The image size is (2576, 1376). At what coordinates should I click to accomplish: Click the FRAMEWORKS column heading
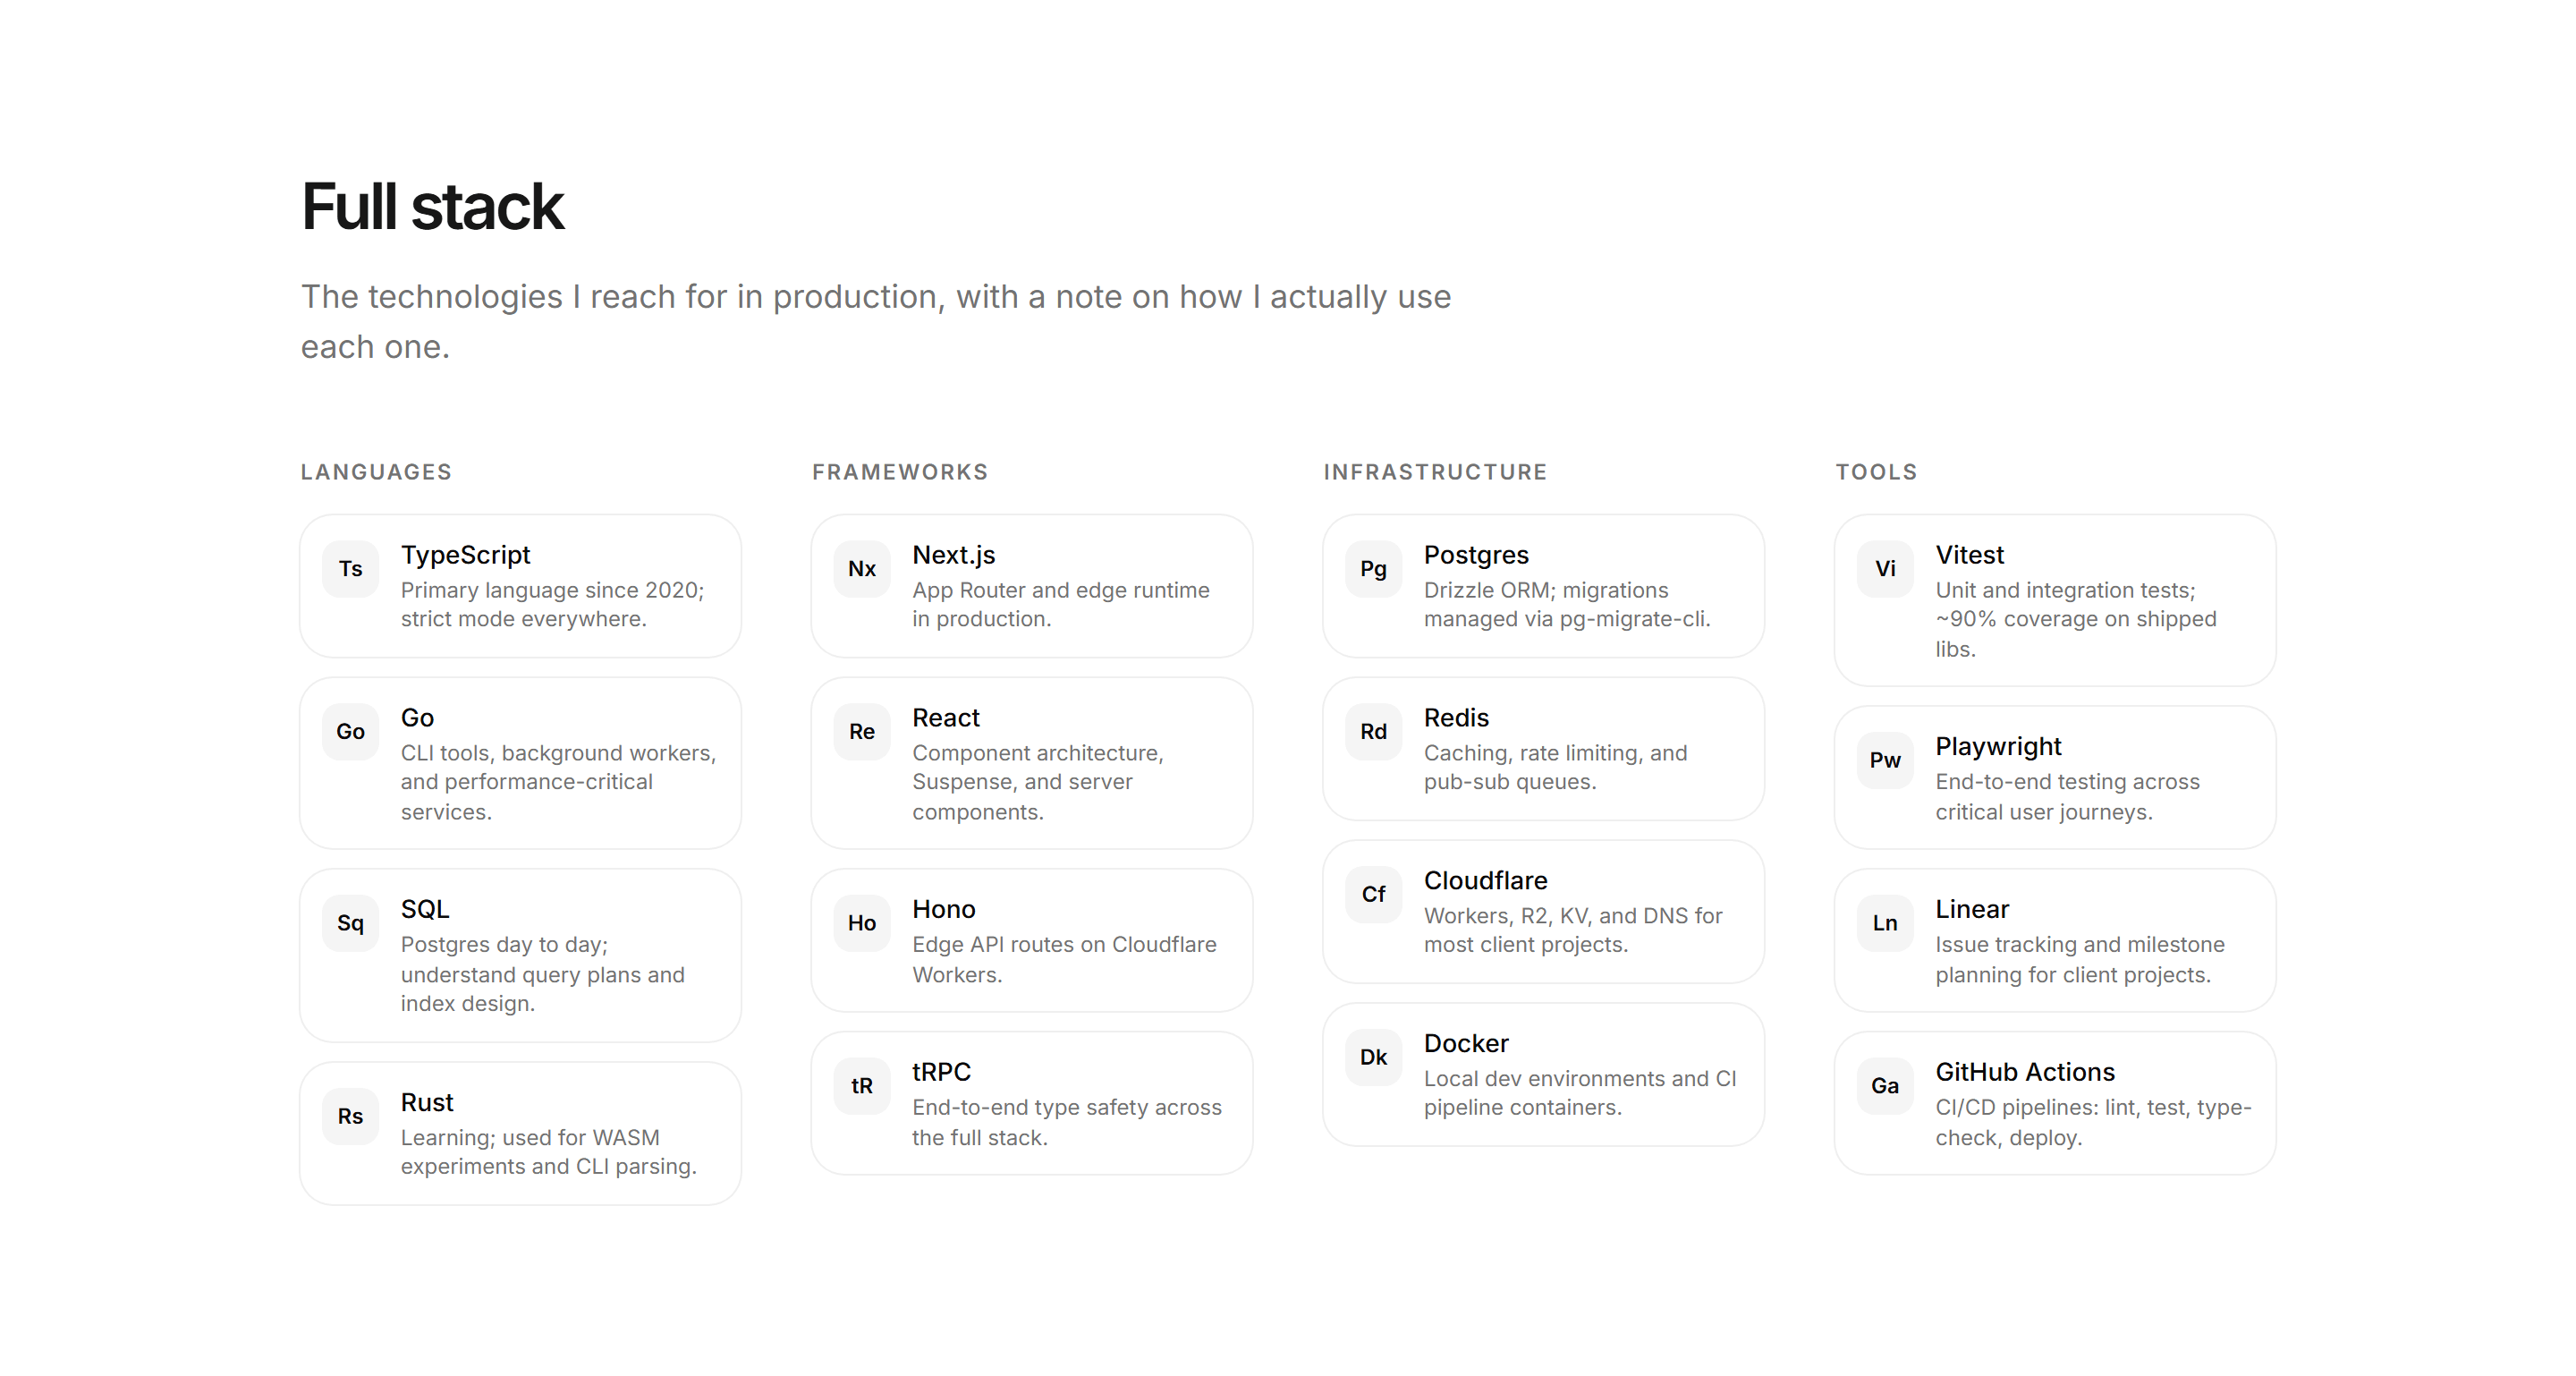900,472
